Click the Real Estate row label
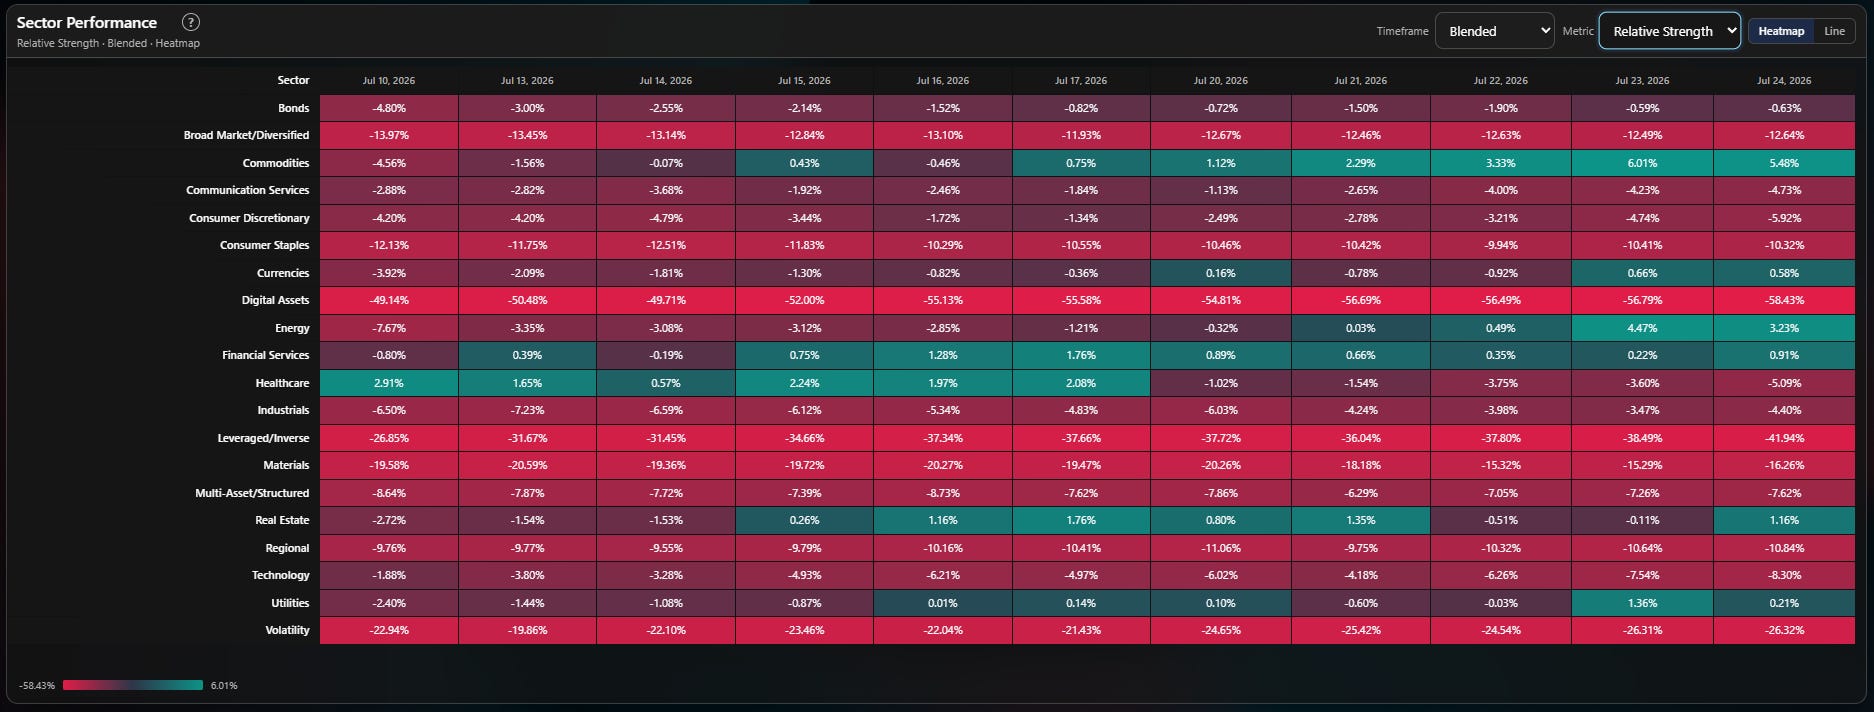The image size is (1874, 712). (x=282, y=520)
